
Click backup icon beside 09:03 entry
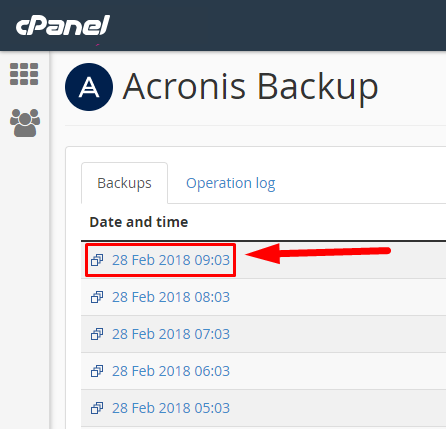[97, 260]
